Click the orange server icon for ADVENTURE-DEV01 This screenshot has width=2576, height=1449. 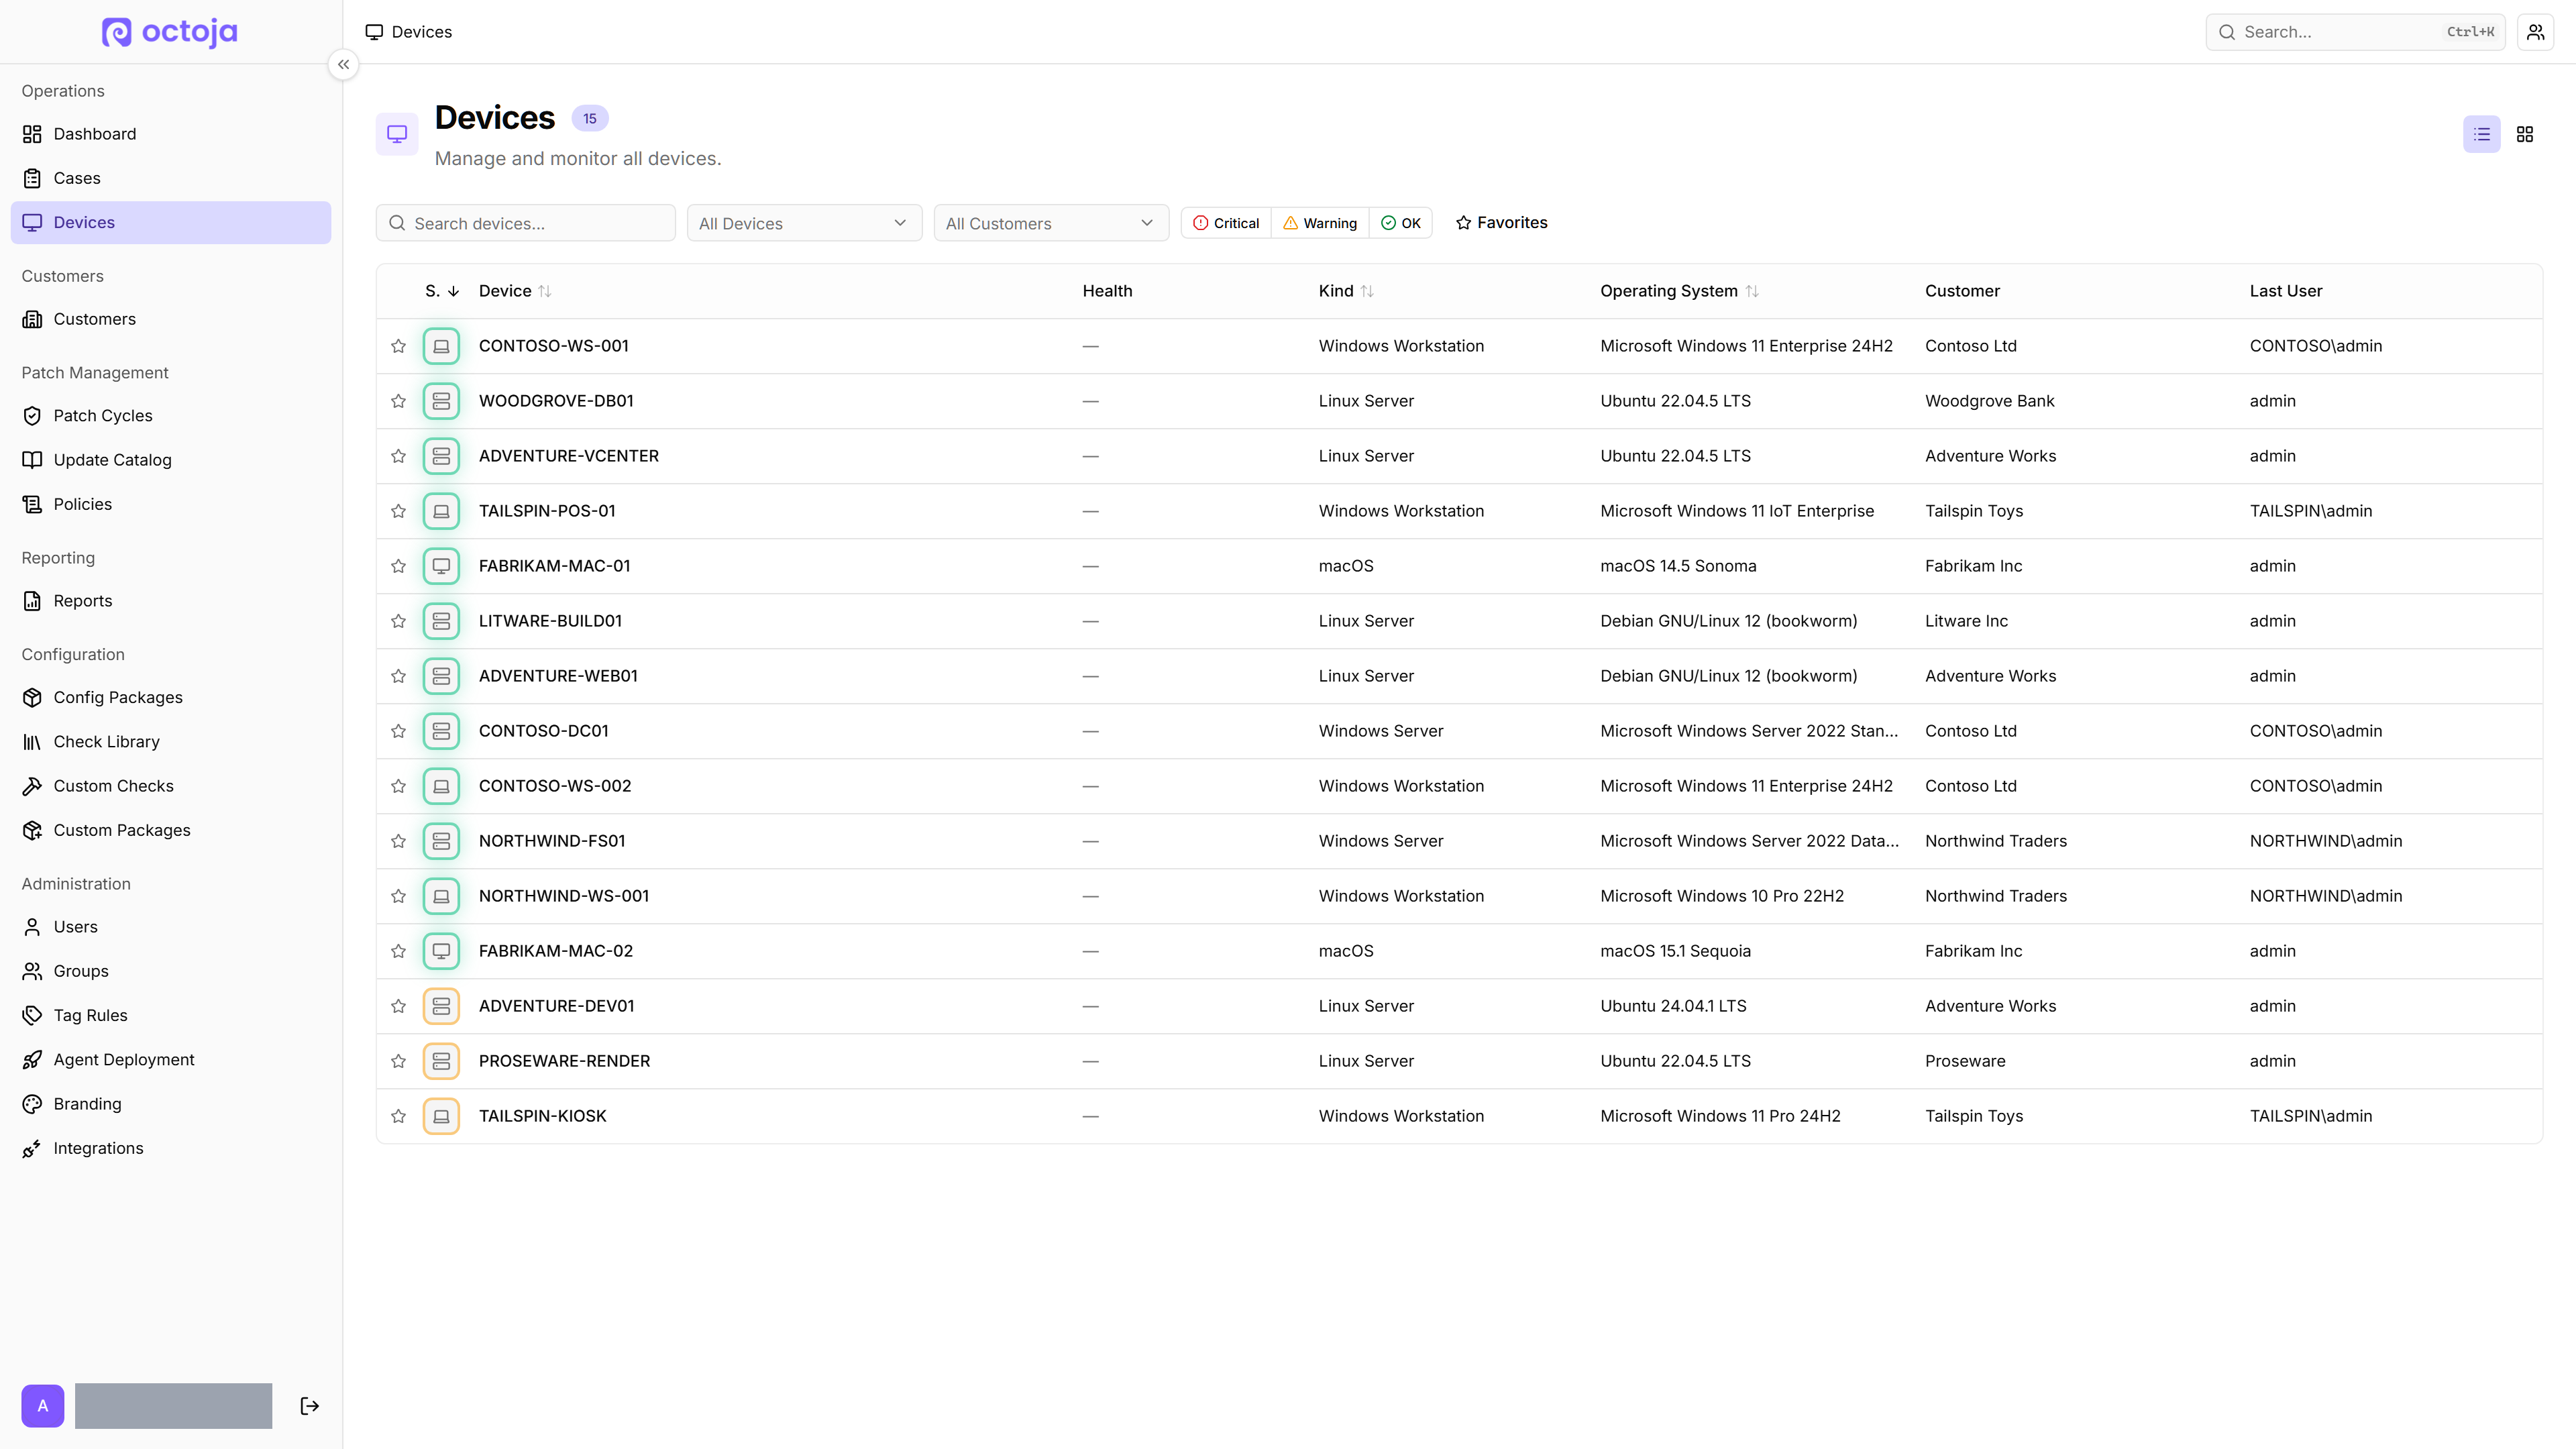441,1006
